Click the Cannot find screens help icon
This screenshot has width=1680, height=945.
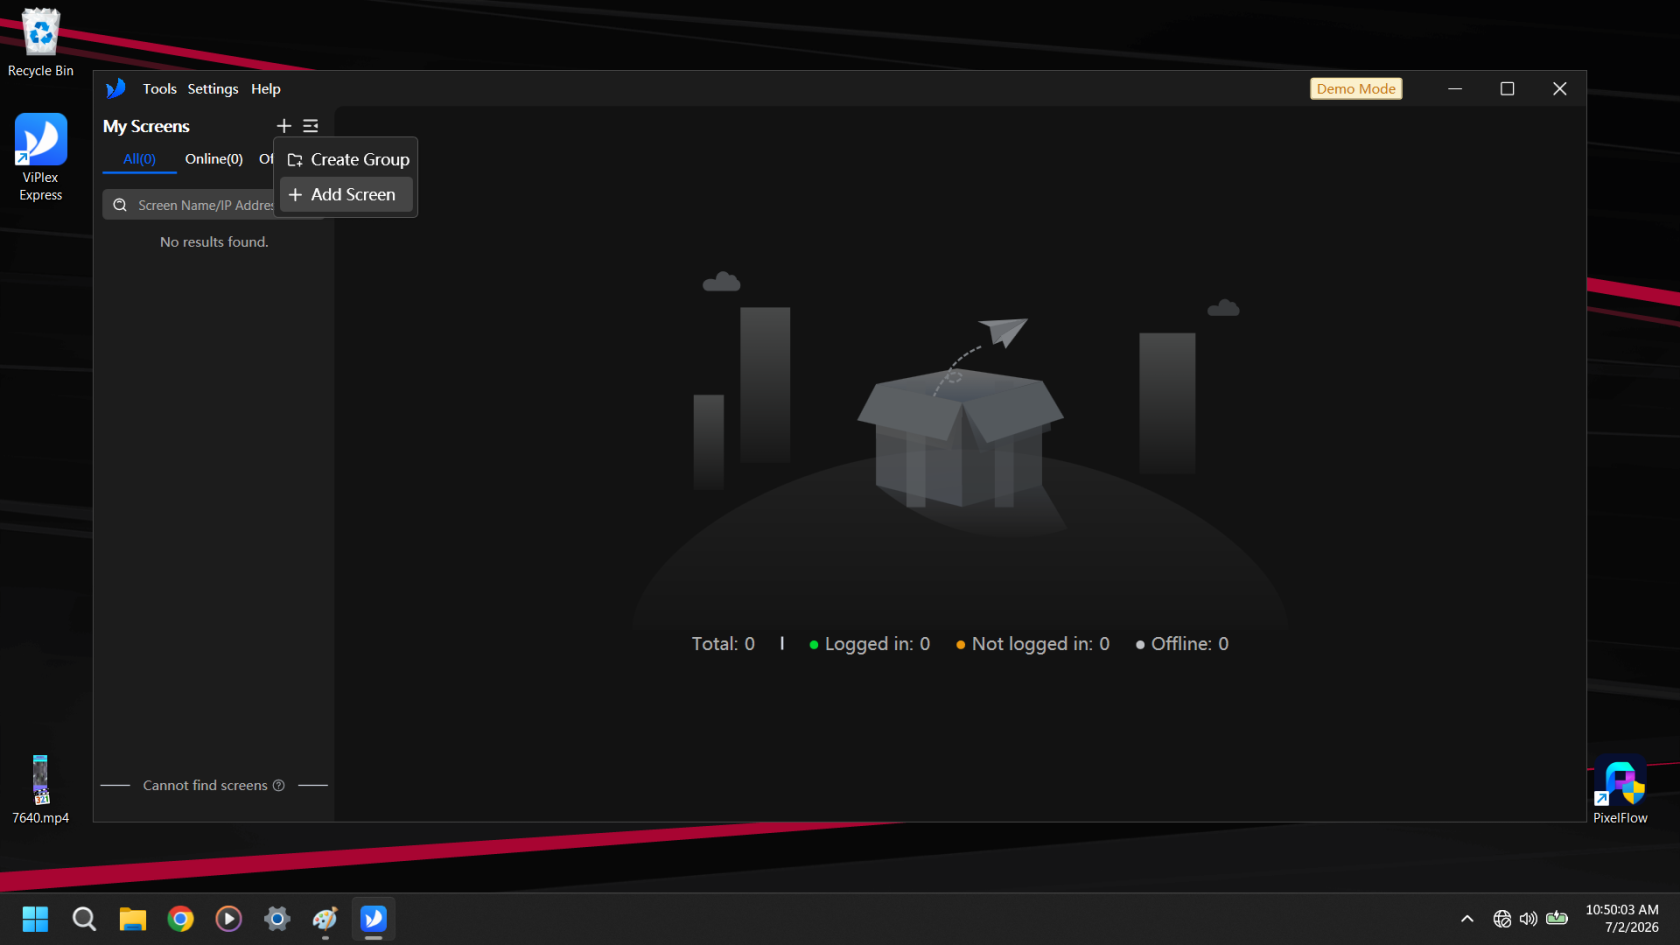coord(279,786)
